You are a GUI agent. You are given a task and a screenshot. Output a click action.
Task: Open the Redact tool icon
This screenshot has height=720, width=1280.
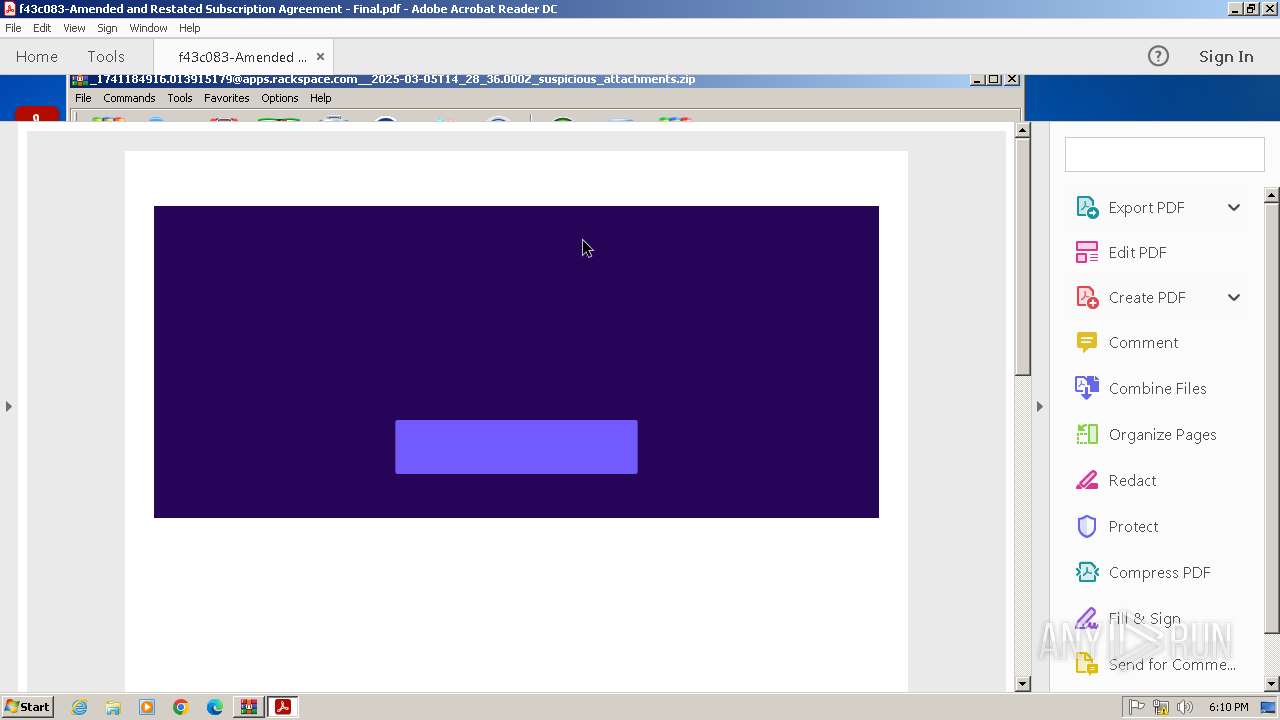click(1087, 480)
